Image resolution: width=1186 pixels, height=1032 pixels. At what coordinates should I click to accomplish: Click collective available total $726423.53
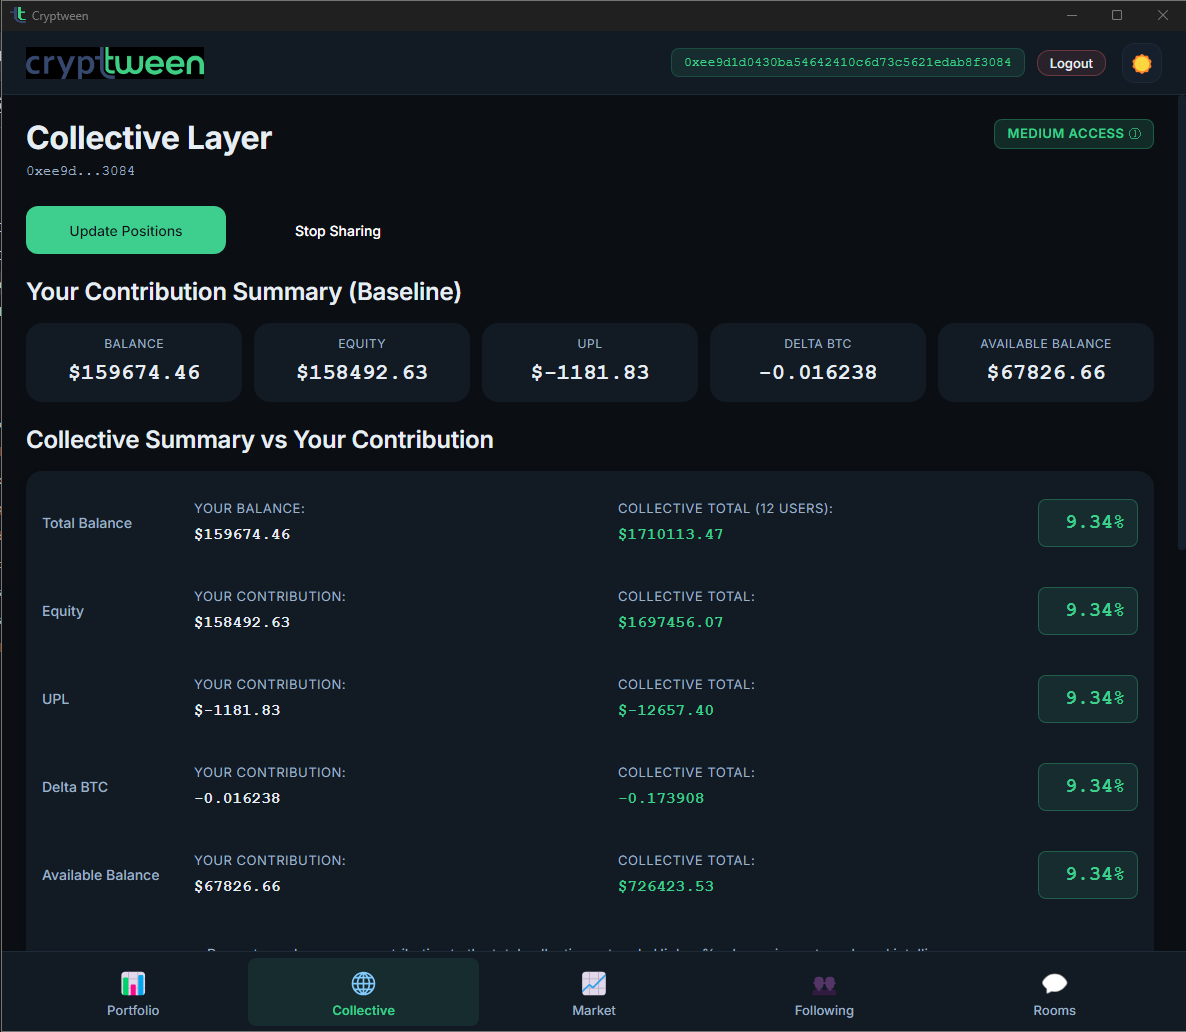[666, 886]
